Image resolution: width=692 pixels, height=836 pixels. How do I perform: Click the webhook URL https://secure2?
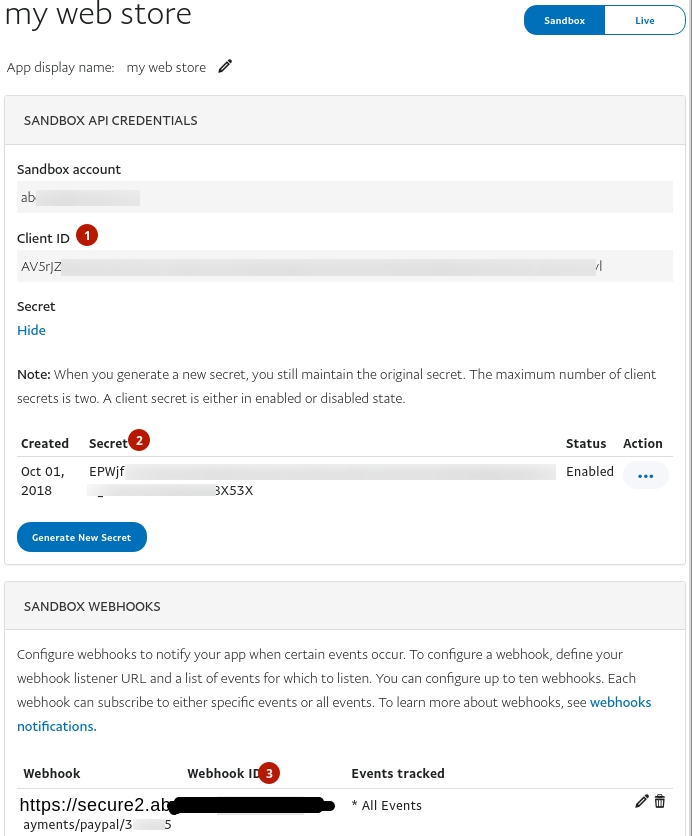tap(177, 813)
